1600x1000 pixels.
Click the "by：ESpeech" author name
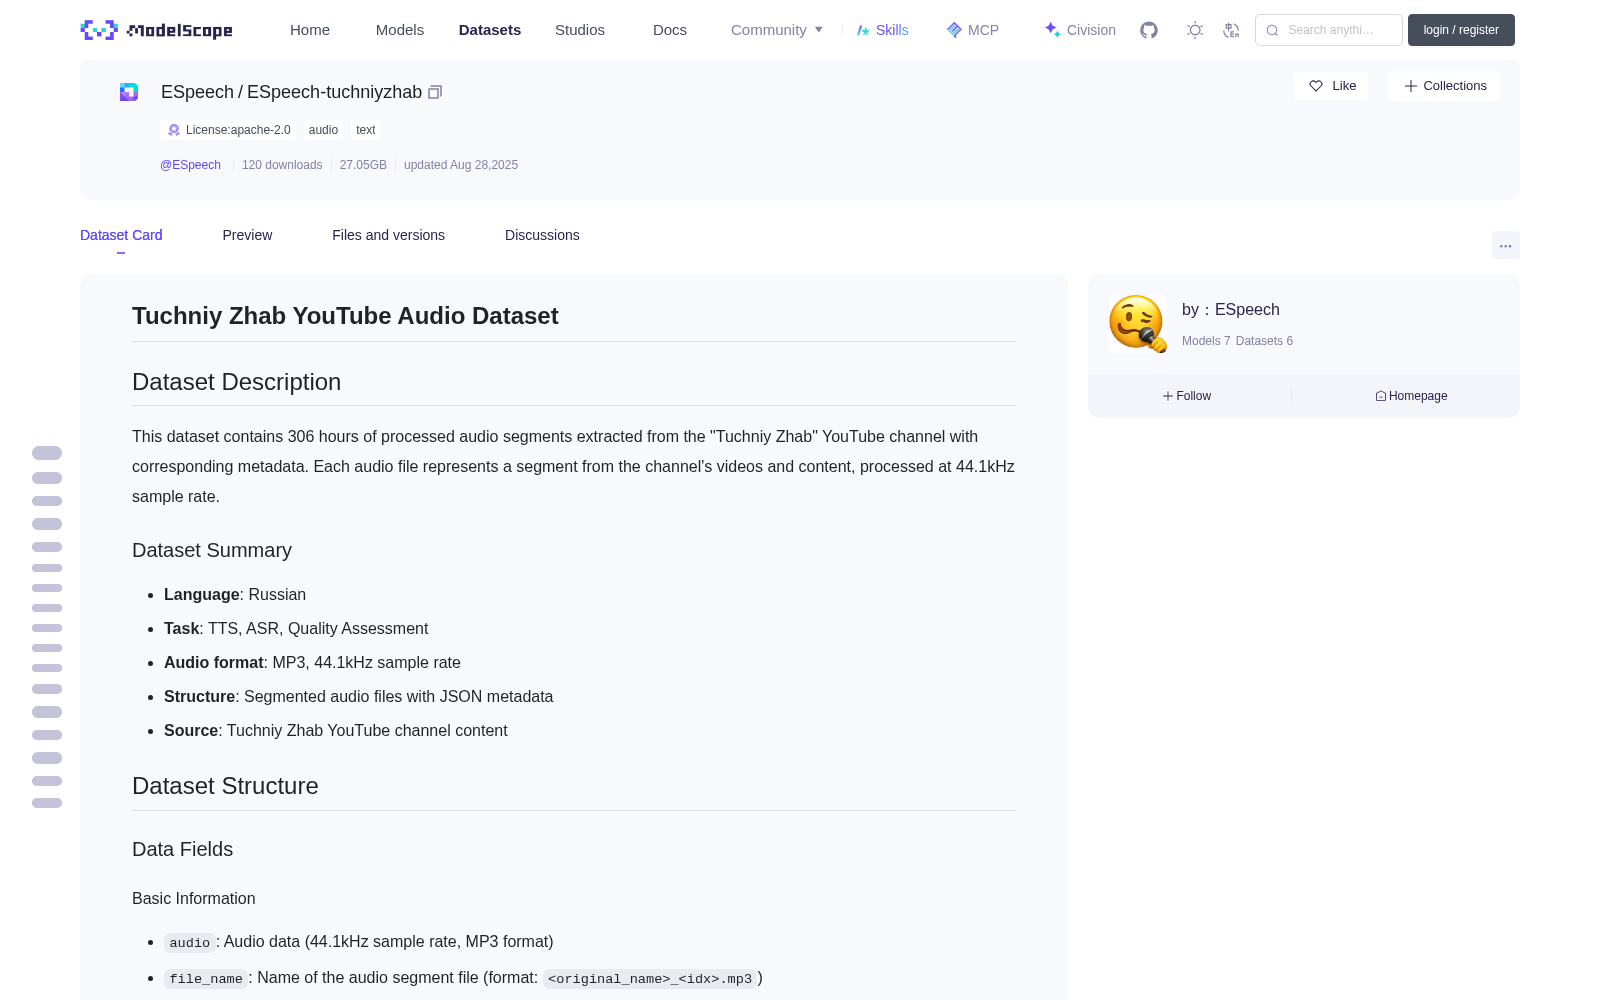coord(1230,310)
